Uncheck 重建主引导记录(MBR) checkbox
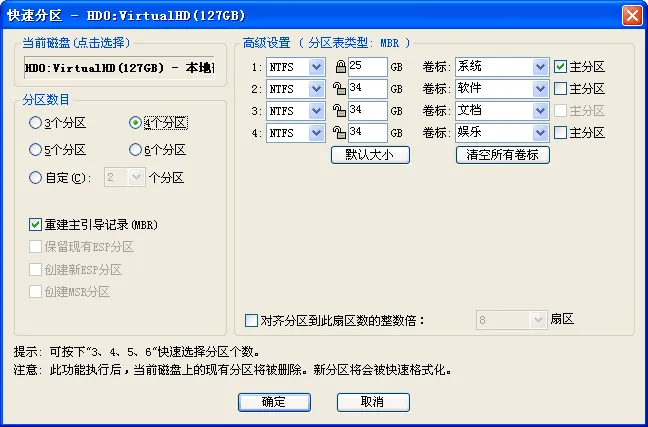The image size is (648, 427). click(x=36, y=225)
